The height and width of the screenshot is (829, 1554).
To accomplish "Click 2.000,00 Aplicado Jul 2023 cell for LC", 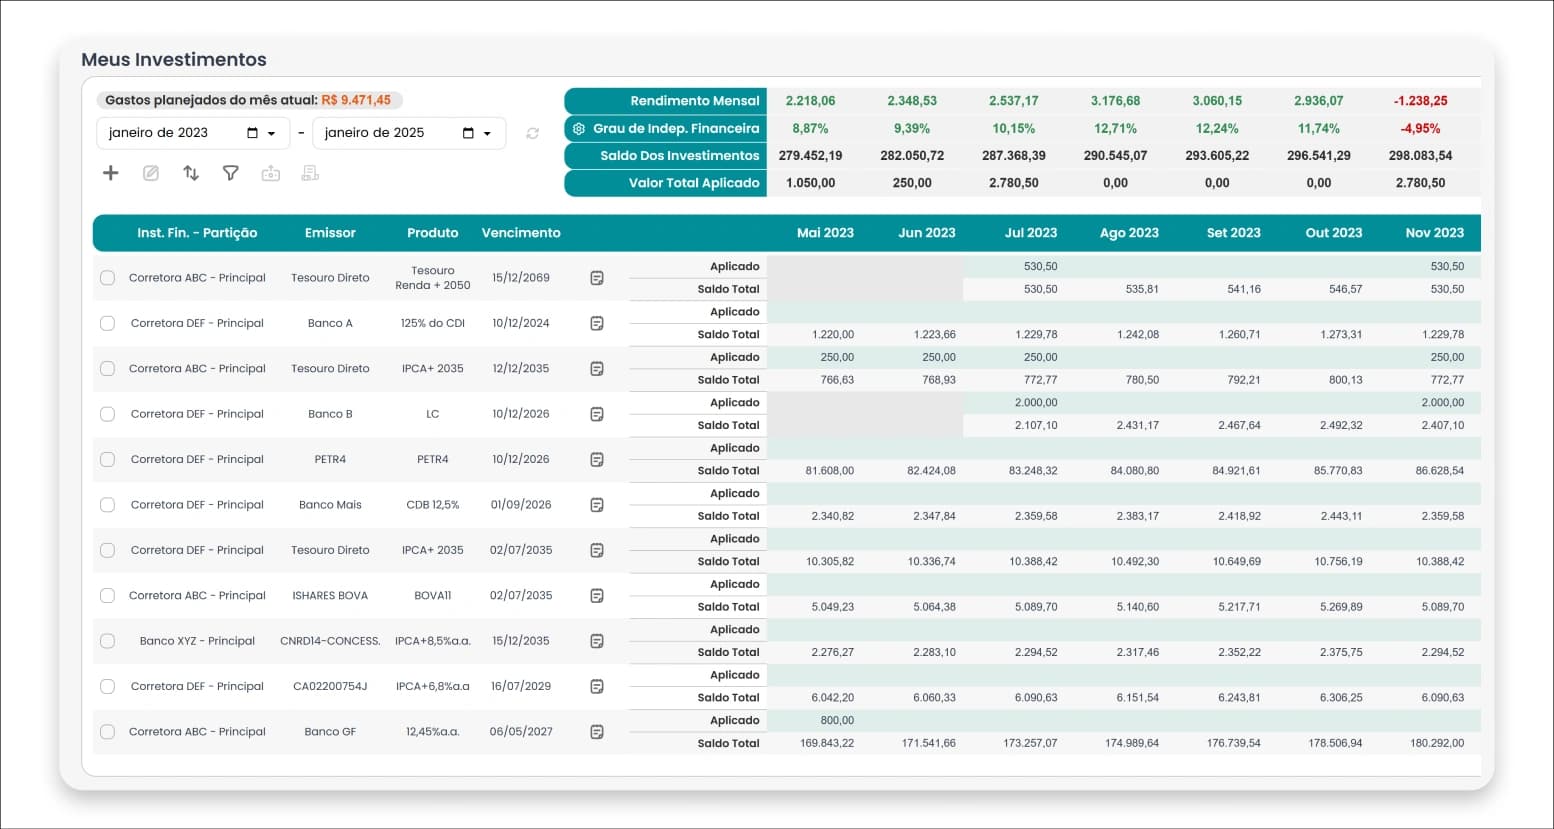I will pos(1036,402).
